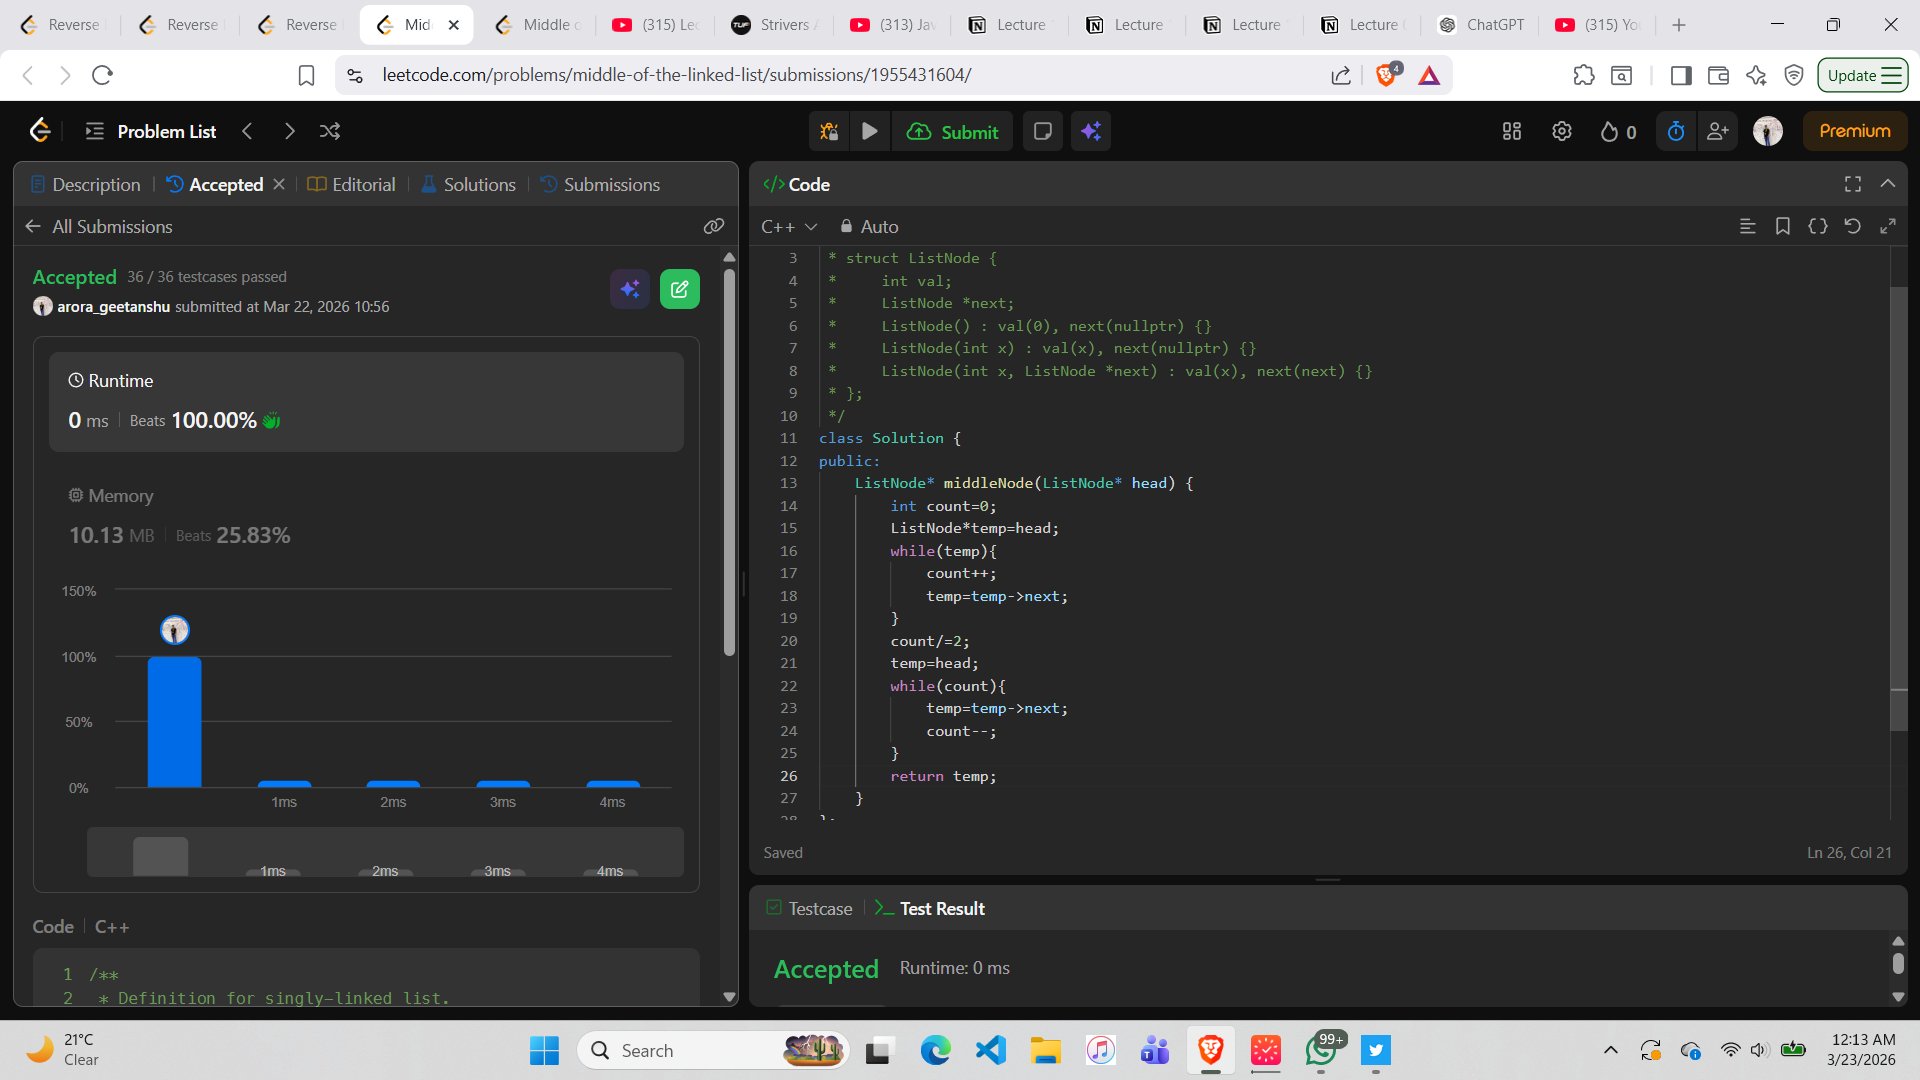Toggle the Brave sidebar panel
This screenshot has height=1080, width=1920.
click(1681, 75)
